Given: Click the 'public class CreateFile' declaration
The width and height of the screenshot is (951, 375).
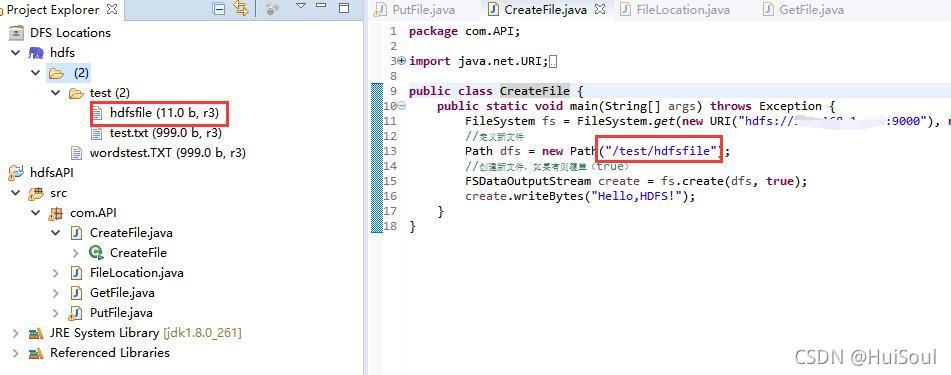Looking at the screenshot, I should tap(489, 91).
